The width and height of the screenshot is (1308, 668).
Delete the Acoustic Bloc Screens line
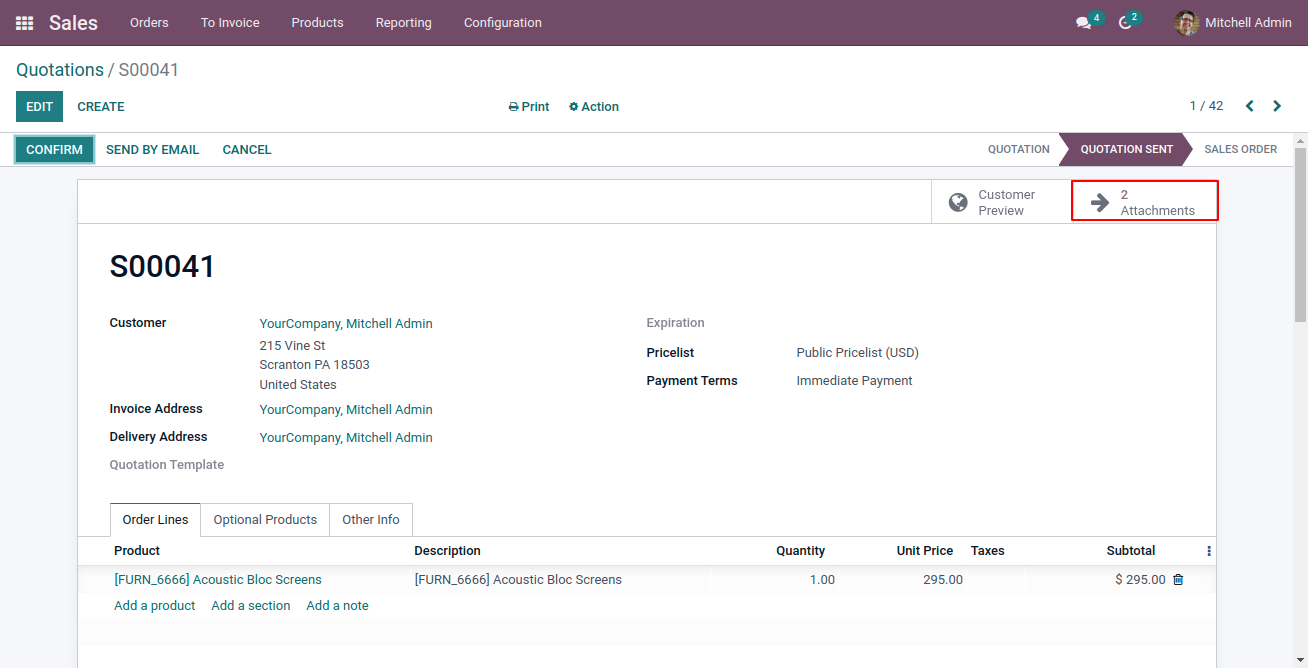click(x=1178, y=580)
